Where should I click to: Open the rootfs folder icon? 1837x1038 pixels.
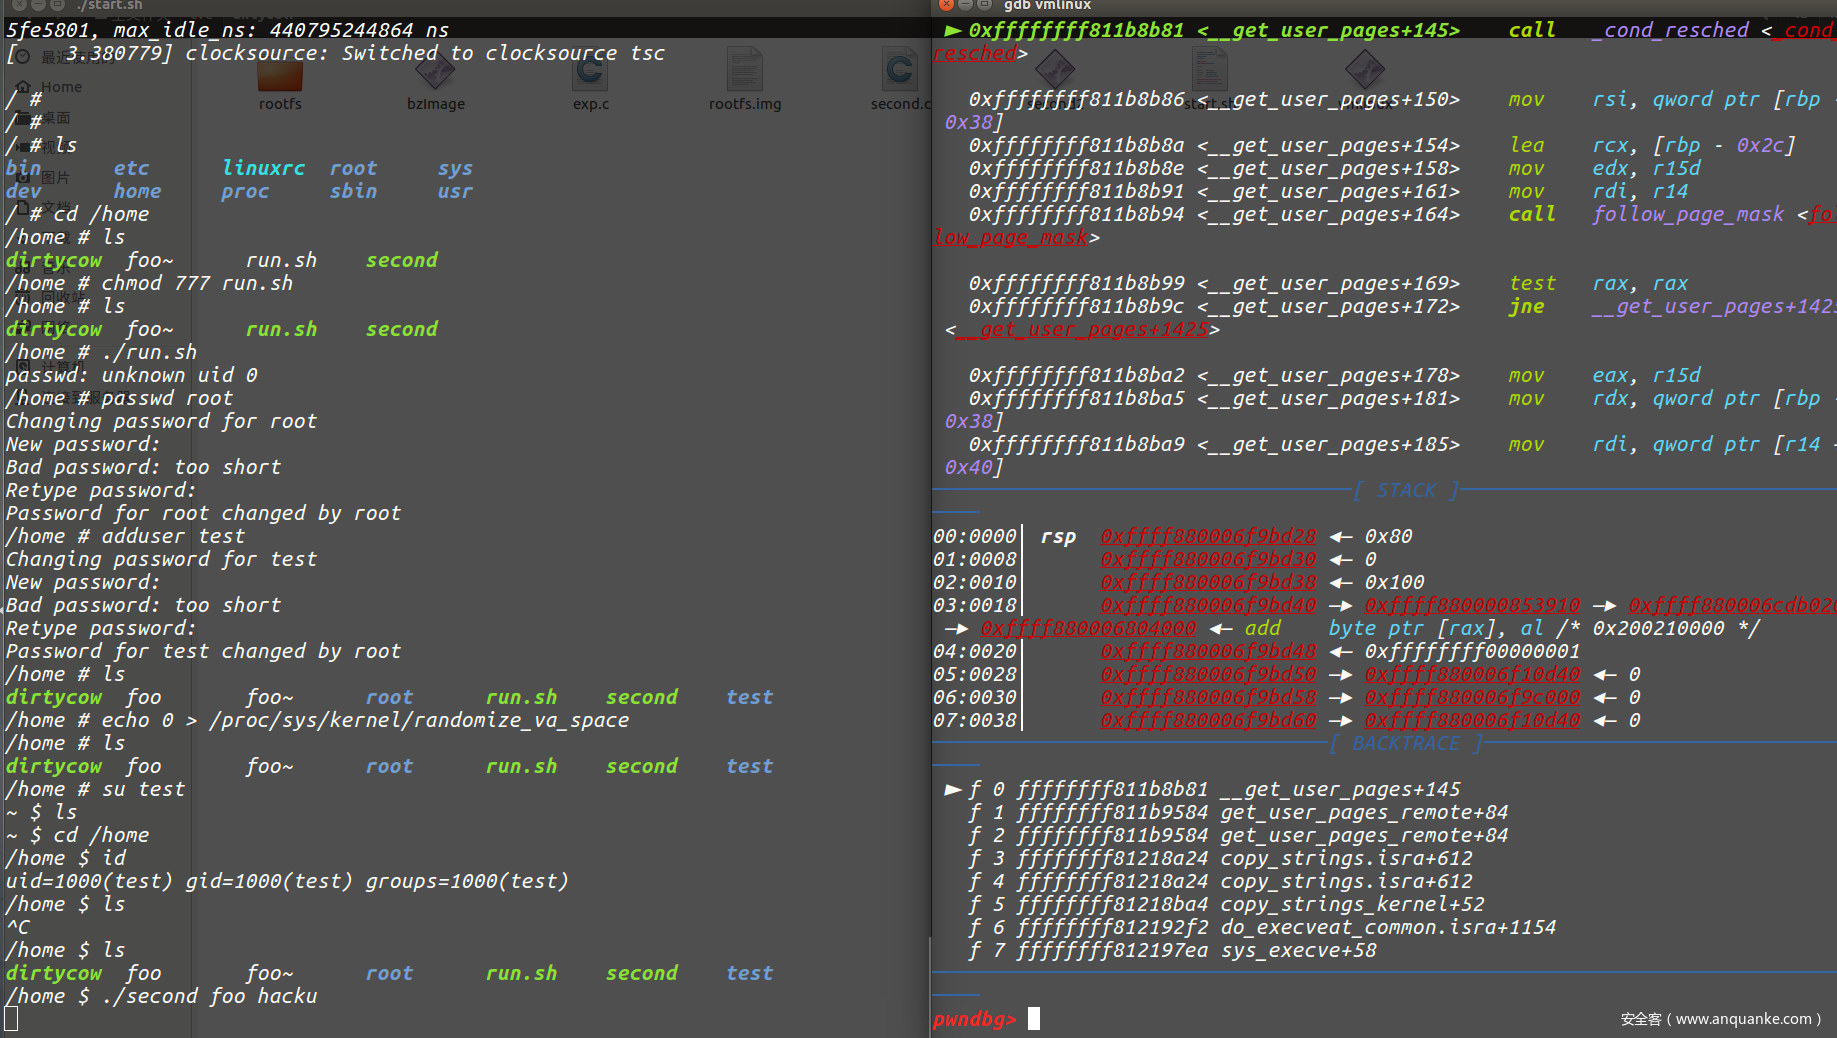[280, 78]
